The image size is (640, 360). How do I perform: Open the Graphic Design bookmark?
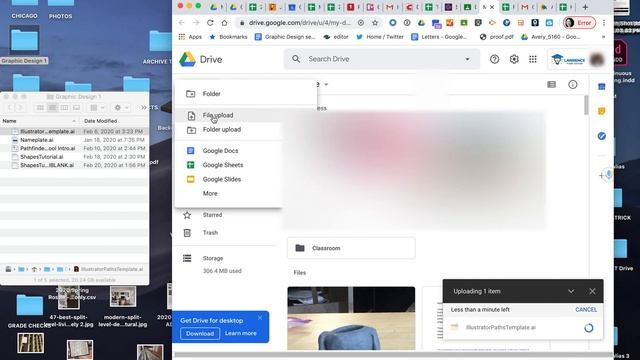point(285,37)
